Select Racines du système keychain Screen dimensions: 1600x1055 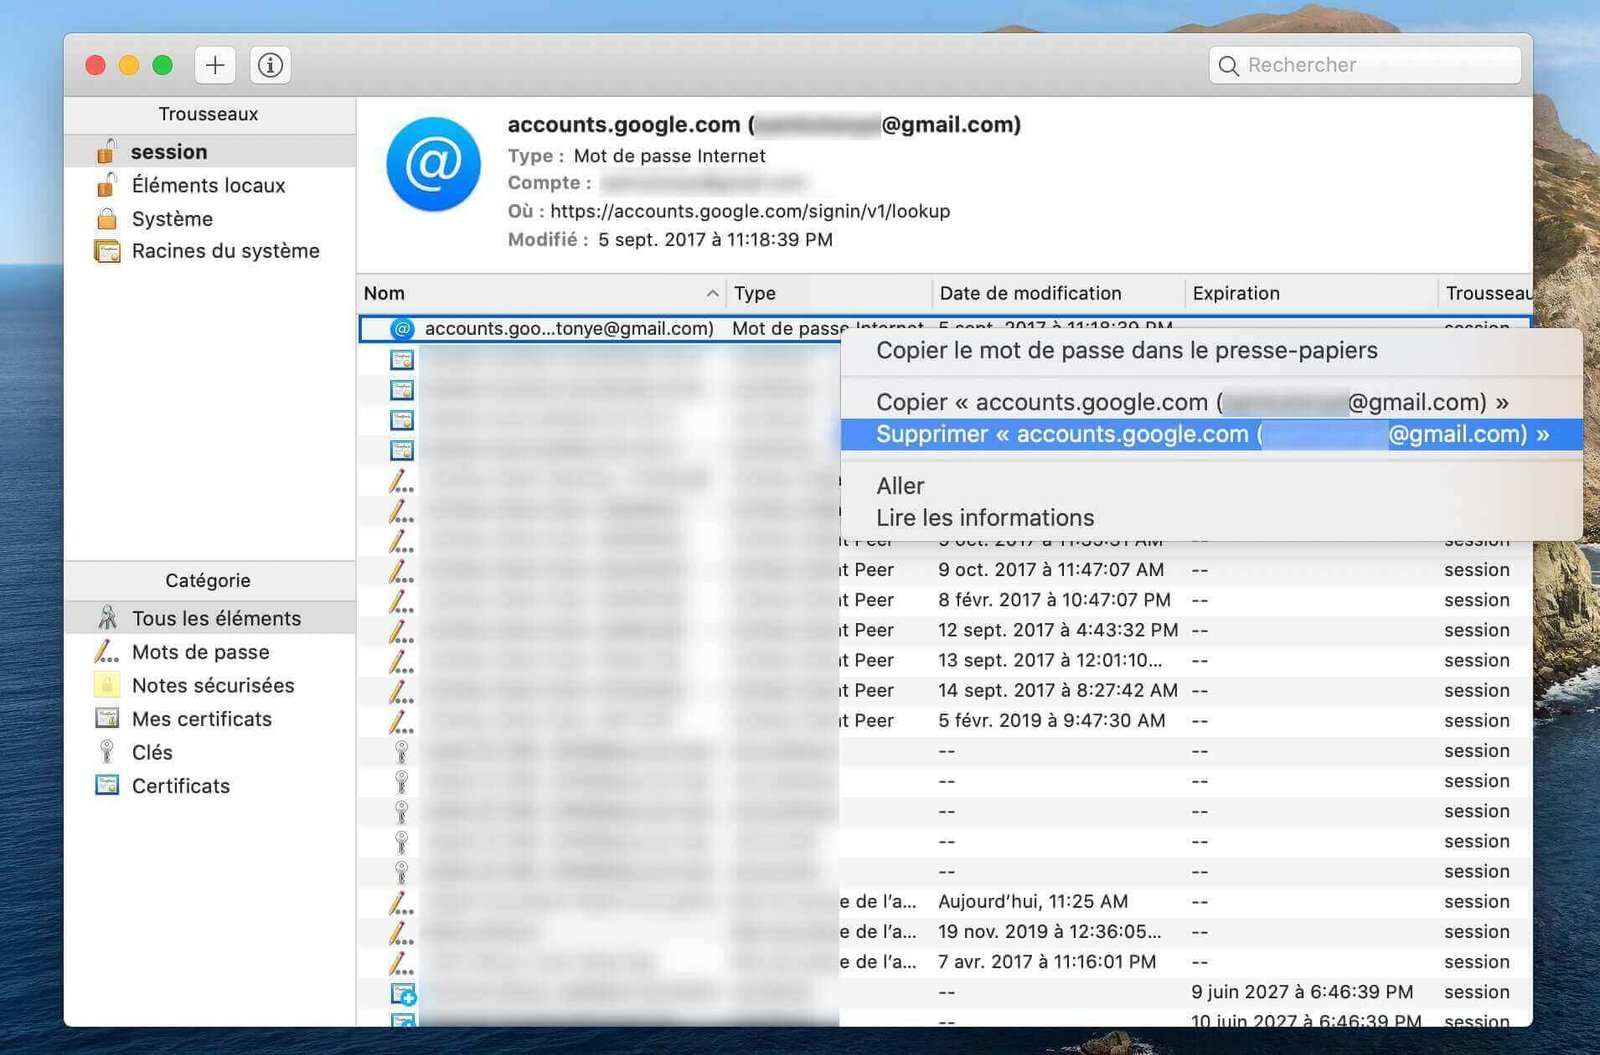click(x=209, y=251)
